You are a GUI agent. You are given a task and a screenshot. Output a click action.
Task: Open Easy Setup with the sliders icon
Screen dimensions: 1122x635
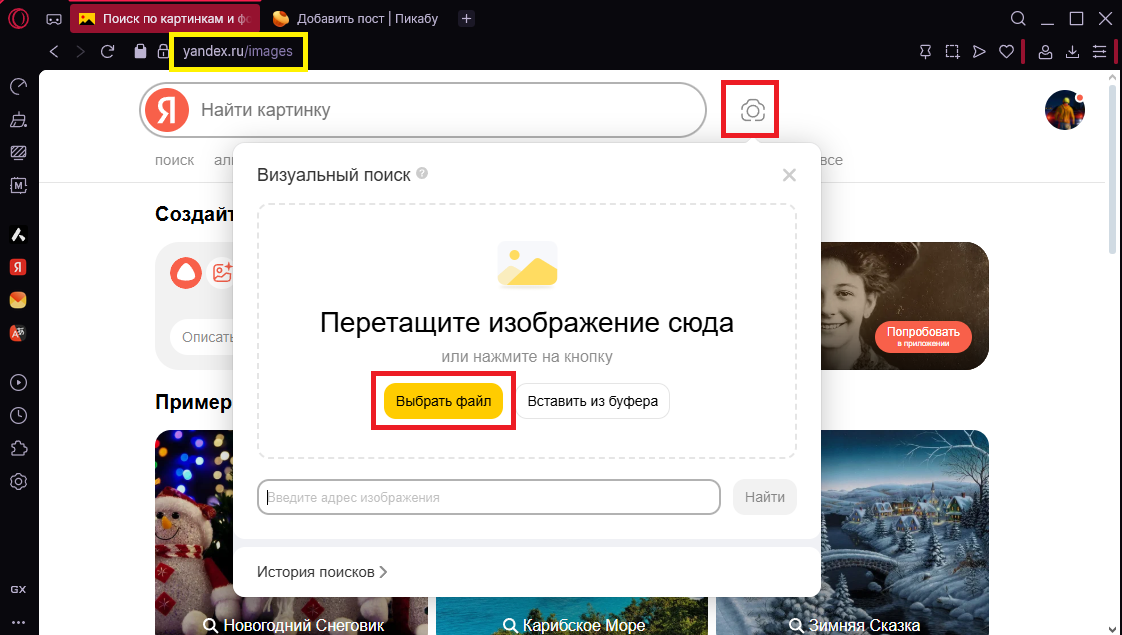(x=1098, y=51)
